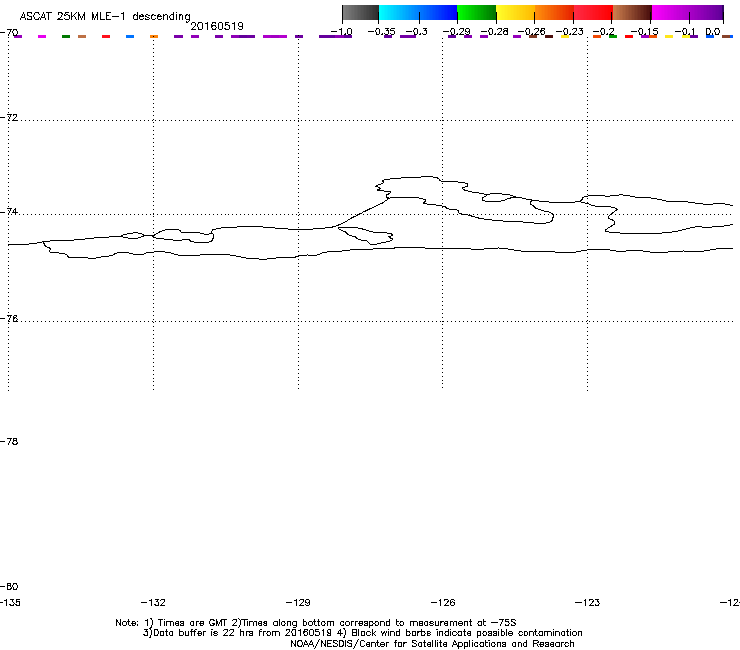Click the longitude label '-123'

point(588,602)
